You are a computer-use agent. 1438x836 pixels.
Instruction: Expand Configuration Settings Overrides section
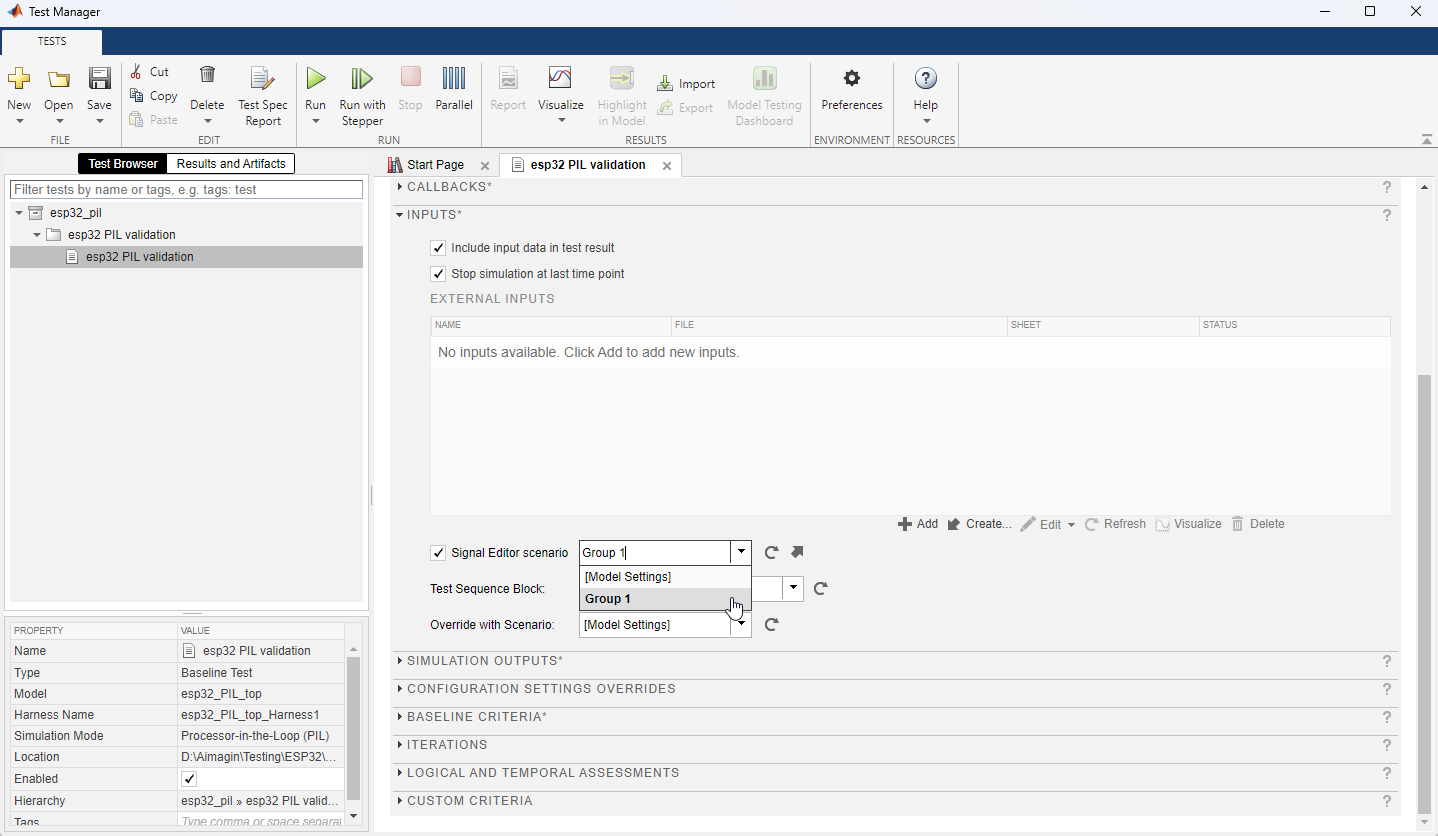click(400, 689)
